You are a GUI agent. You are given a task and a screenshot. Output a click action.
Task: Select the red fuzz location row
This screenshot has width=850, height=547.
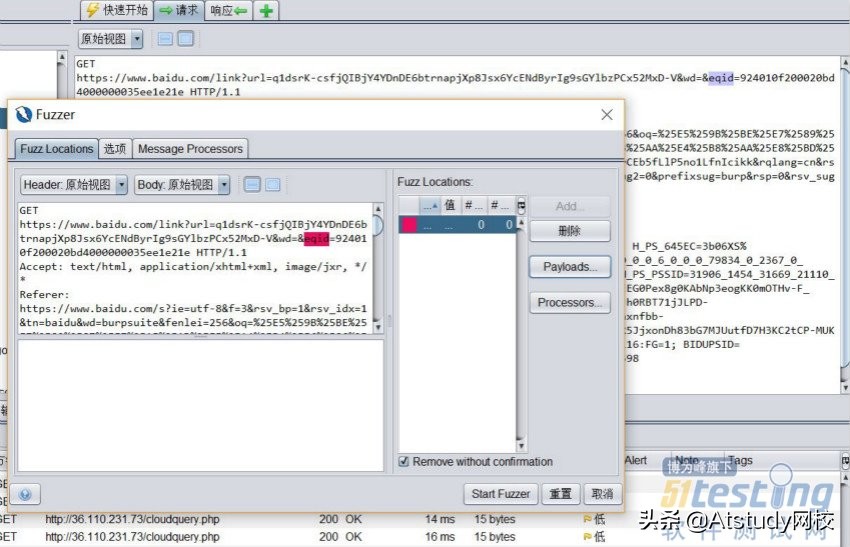click(x=456, y=224)
